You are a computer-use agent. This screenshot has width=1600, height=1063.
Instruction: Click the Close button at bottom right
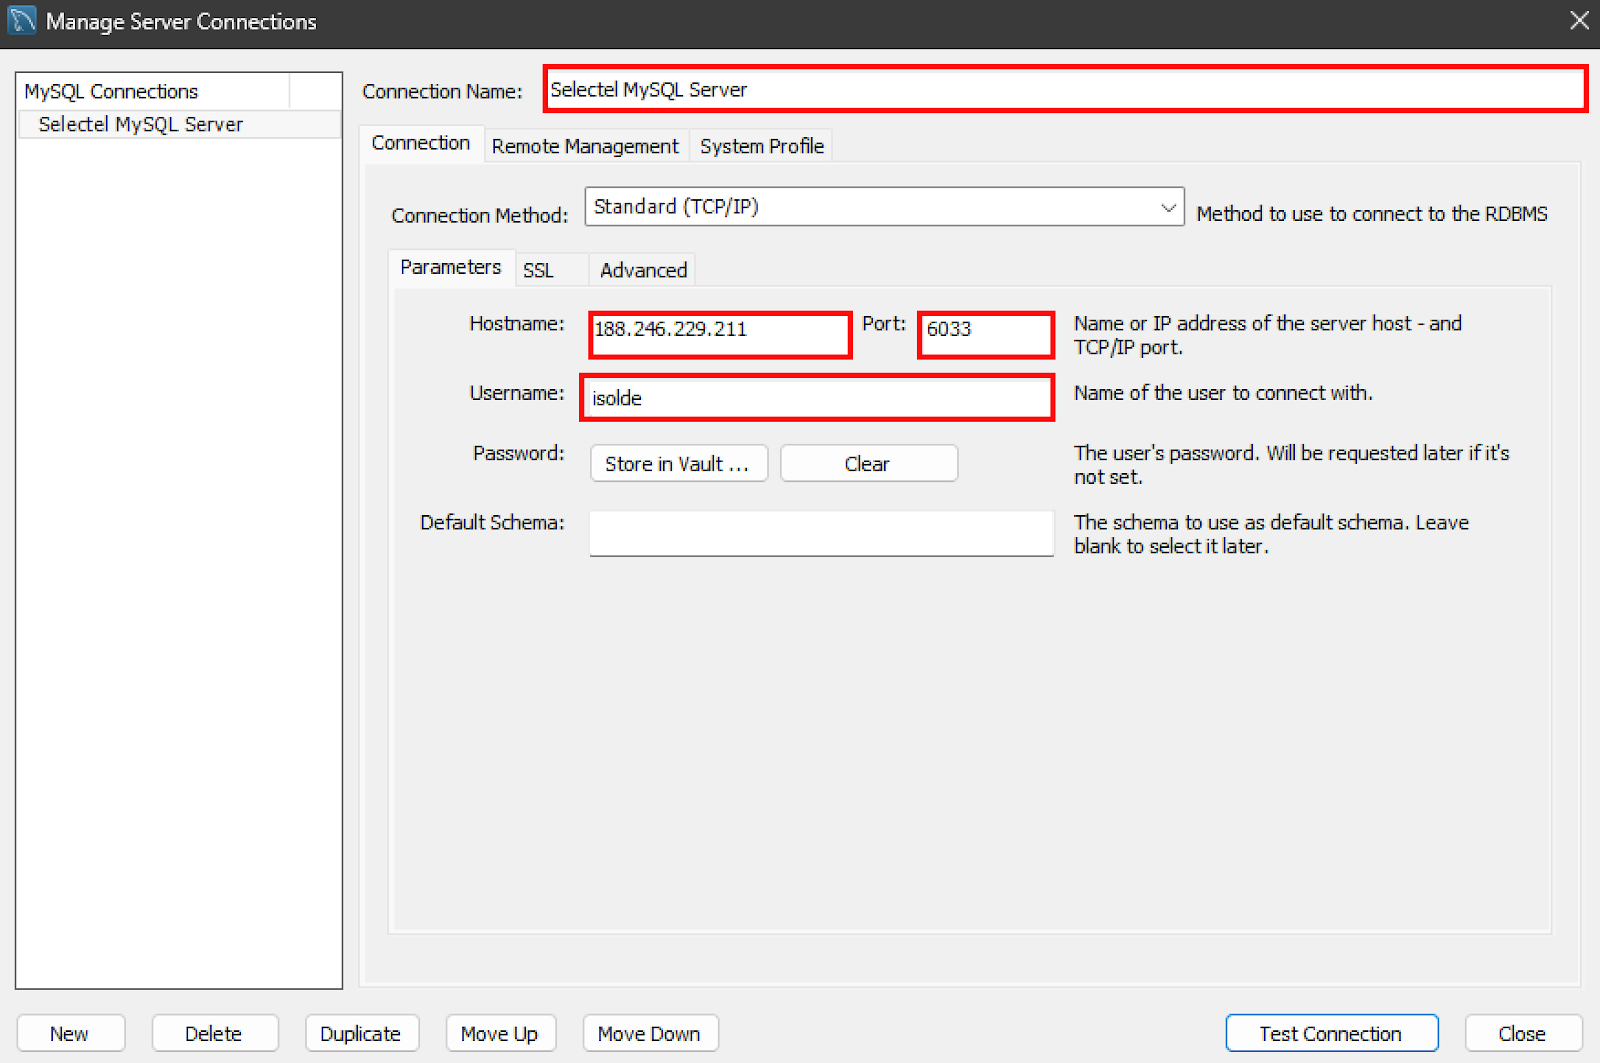(x=1523, y=1033)
